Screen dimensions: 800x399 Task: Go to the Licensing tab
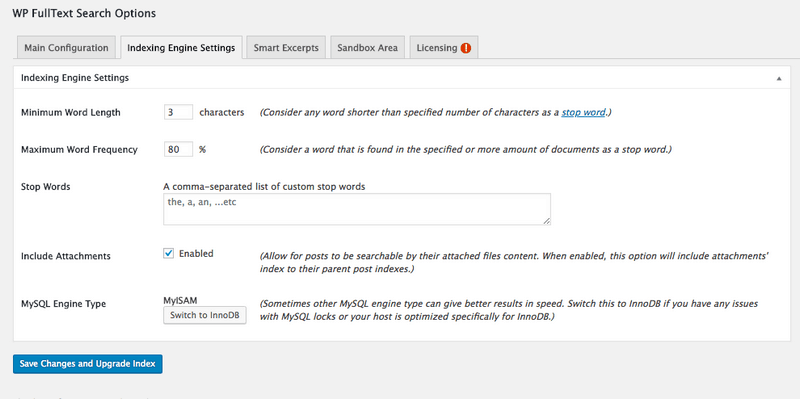(x=443, y=48)
